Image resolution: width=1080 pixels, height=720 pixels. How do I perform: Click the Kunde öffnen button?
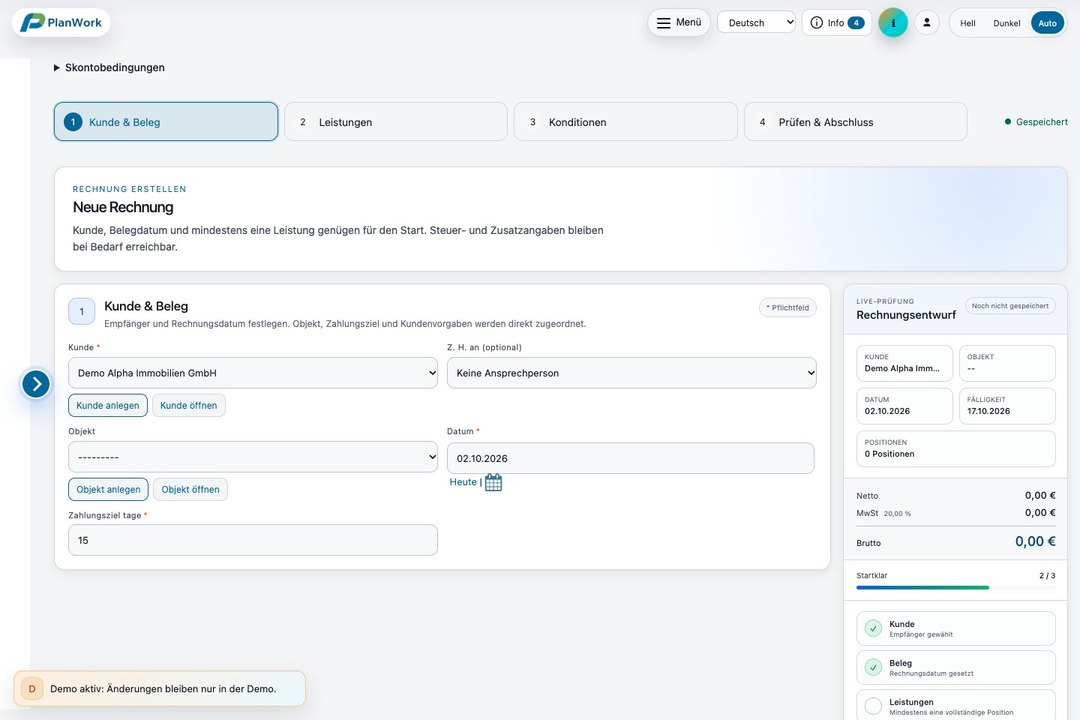(x=189, y=405)
